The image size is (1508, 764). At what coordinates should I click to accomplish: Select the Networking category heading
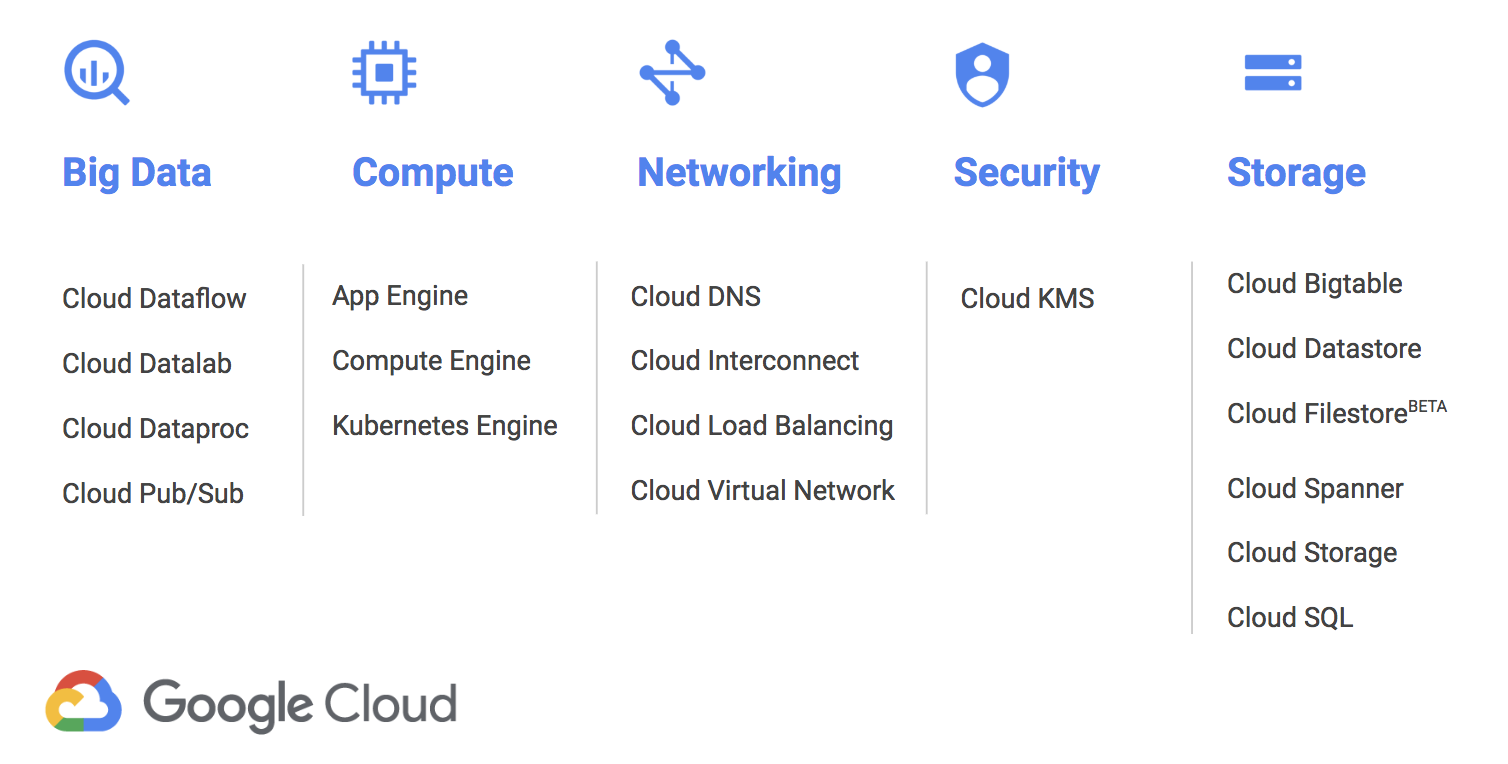click(739, 173)
